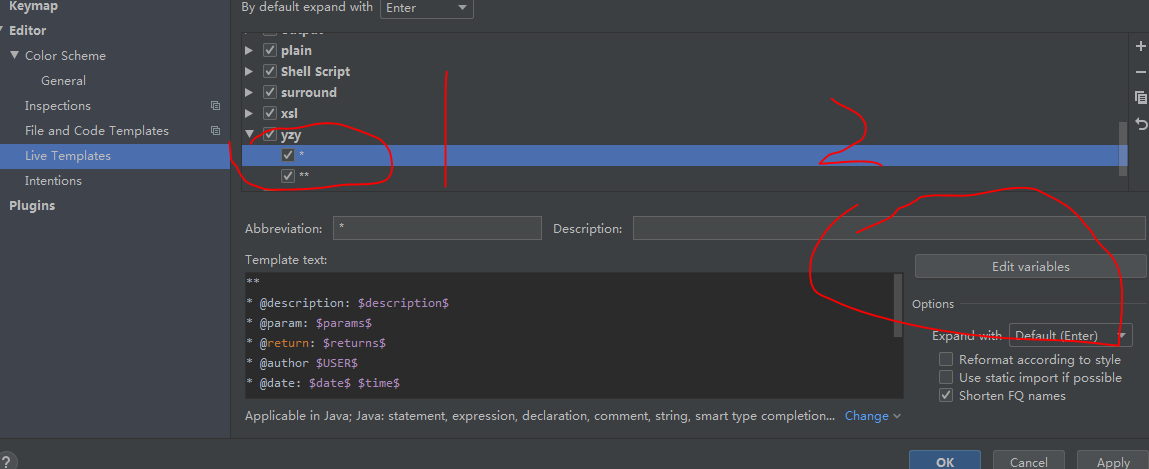Screen dimensions: 1149x469
Task: Click the template text vertical scrollbar
Action: click(898, 306)
